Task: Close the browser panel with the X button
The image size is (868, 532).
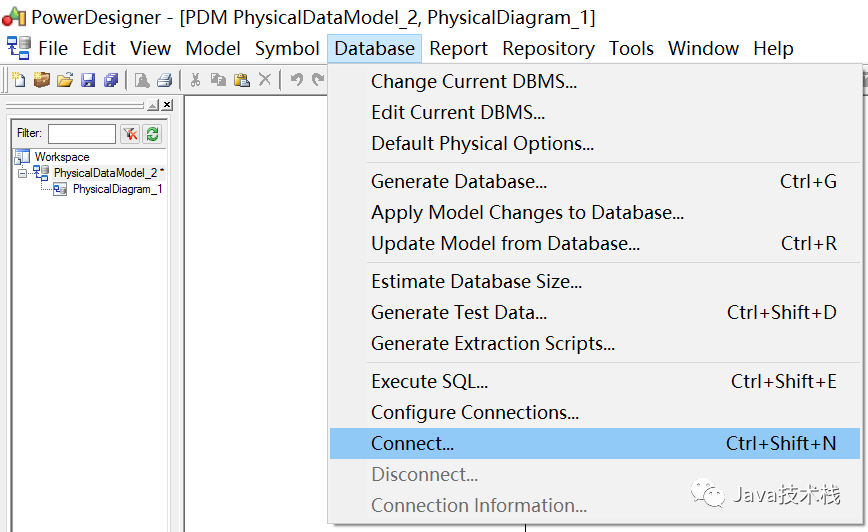Action: pos(167,105)
